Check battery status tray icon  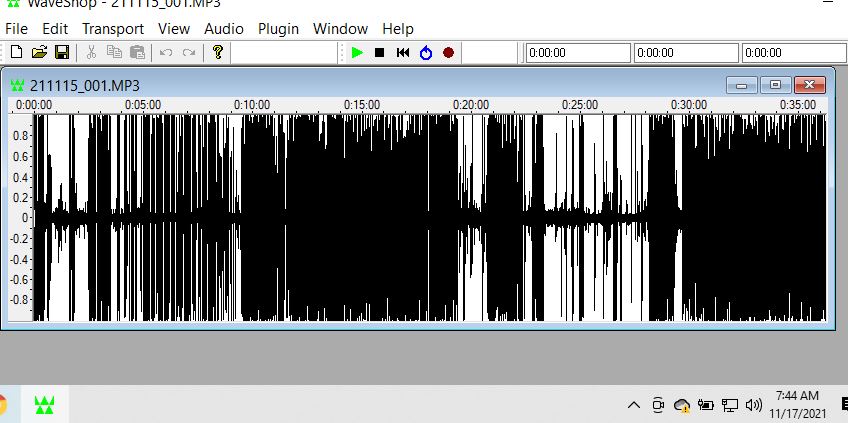point(706,405)
